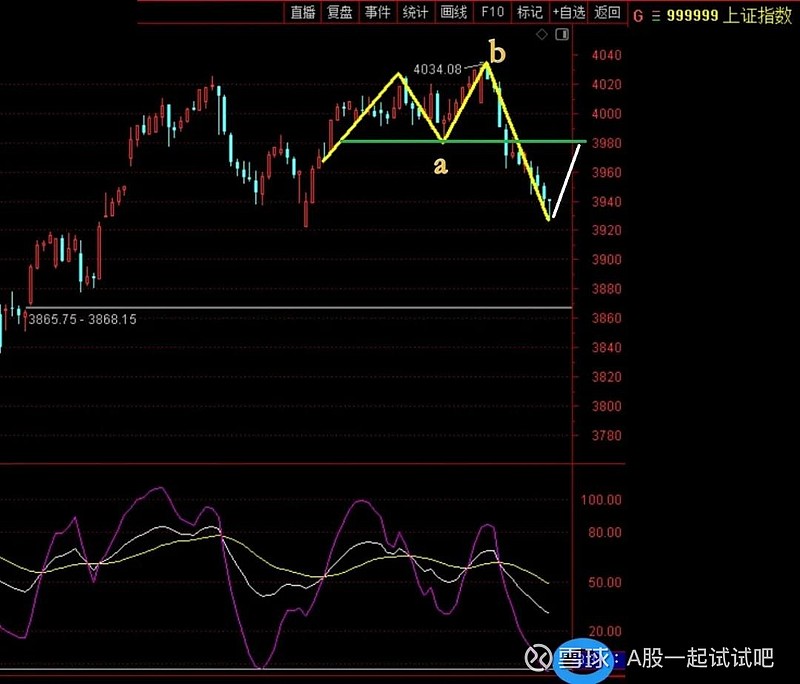Select the 999999 上证指数 title
Image resolution: width=800 pixels, height=684 pixels.
click(x=730, y=16)
